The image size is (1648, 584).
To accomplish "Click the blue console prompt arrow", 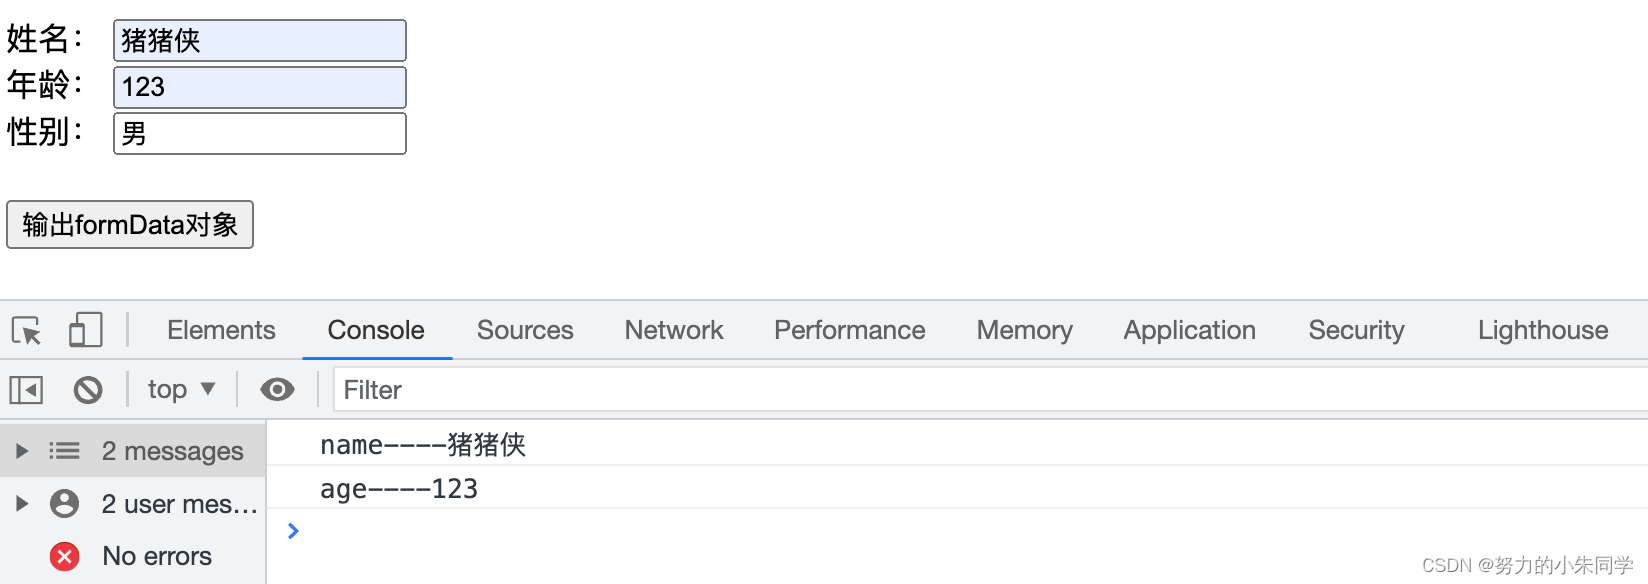I will 293,531.
